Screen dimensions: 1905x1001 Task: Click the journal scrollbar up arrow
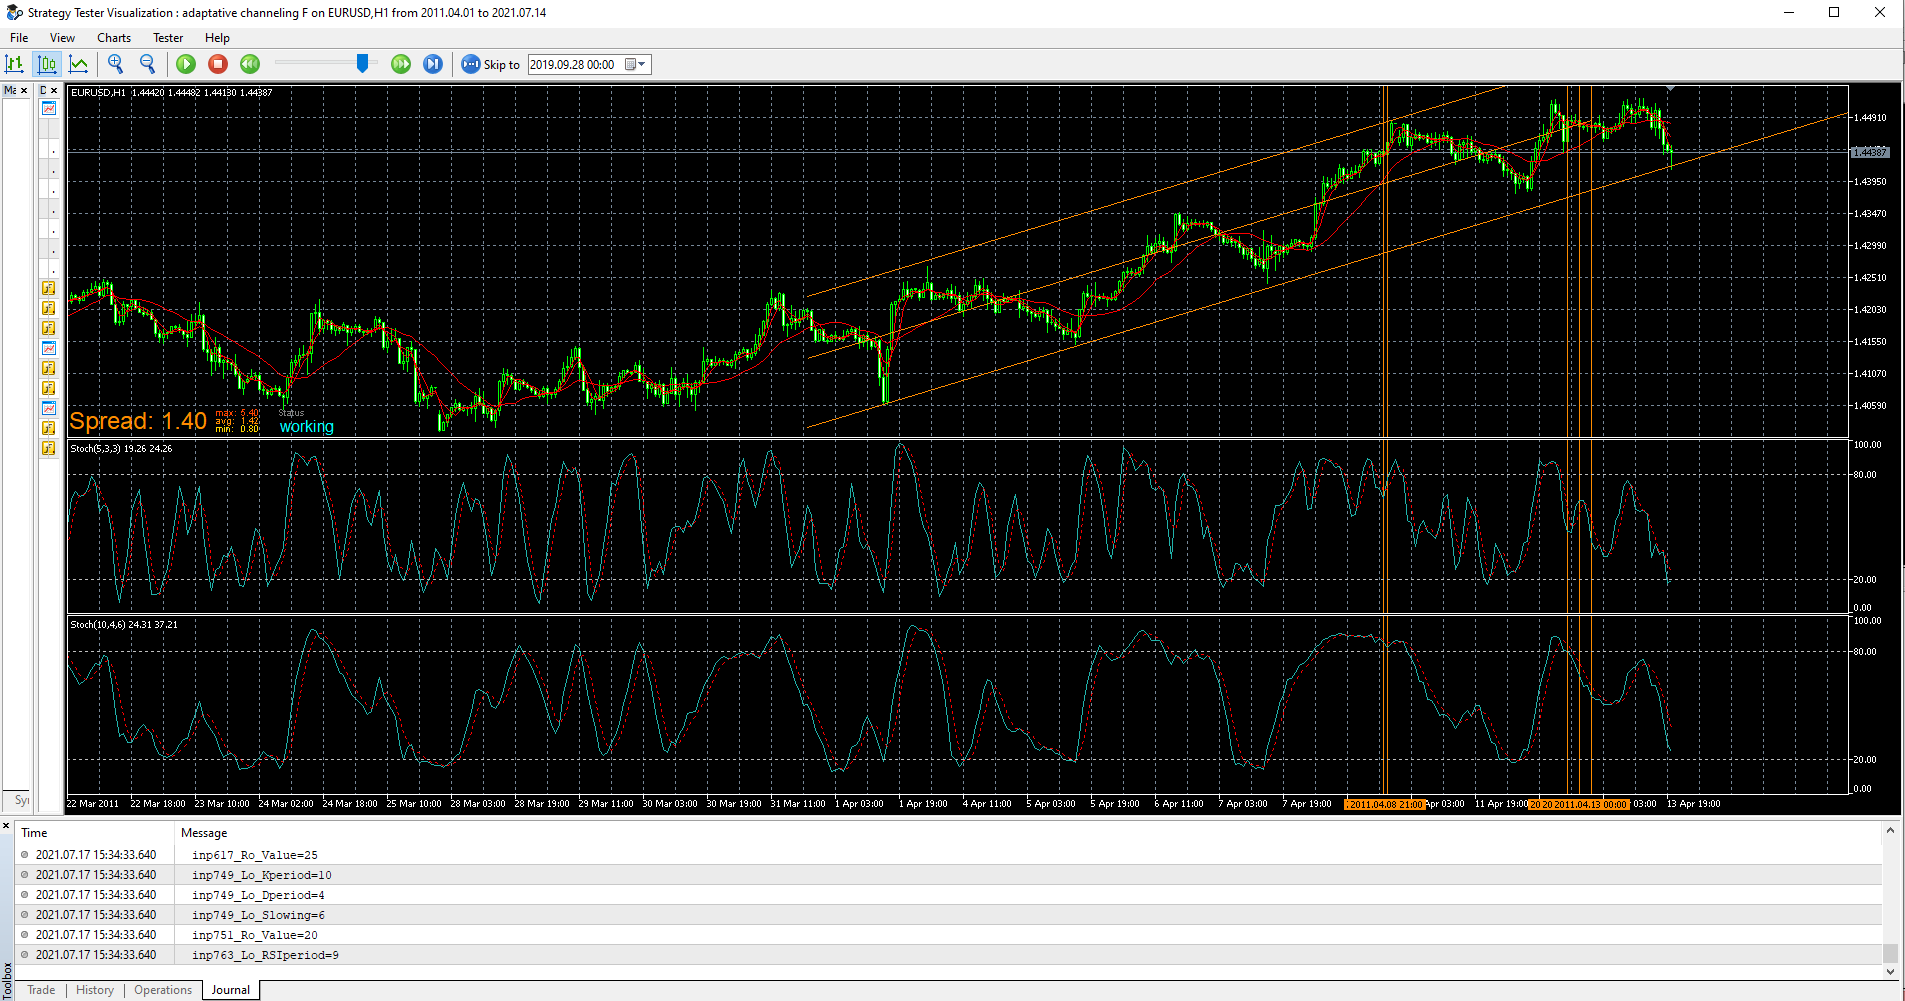click(x=1890, y=831)
